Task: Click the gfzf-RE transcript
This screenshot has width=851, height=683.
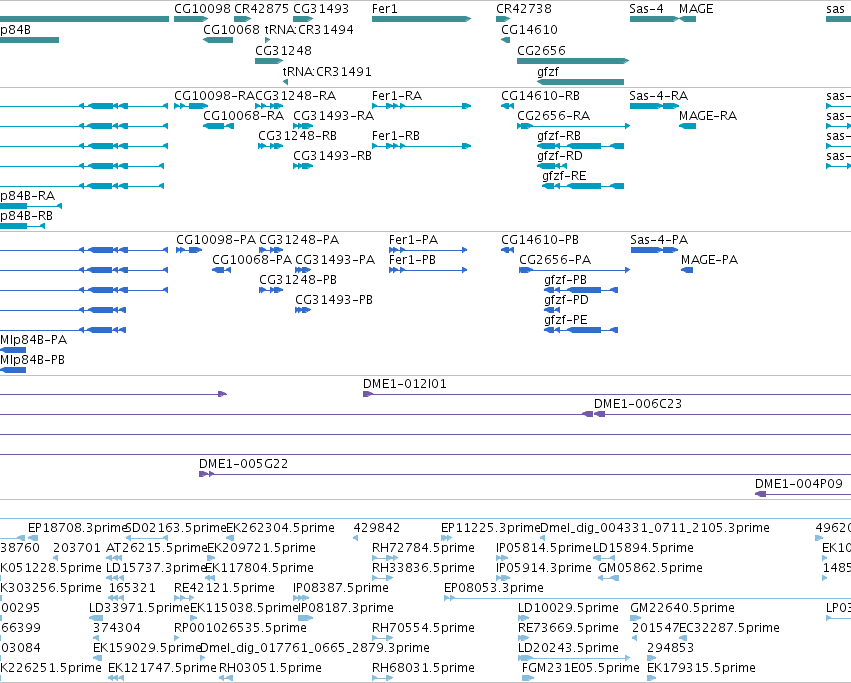Action: pos(583,186)
